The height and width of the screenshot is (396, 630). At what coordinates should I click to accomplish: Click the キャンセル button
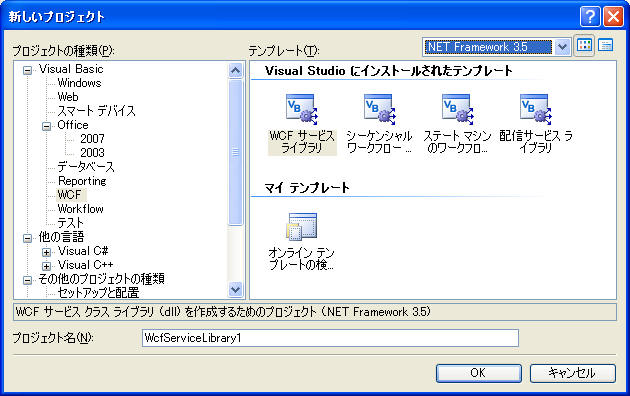pyautogui.click(x=573, y=373)
